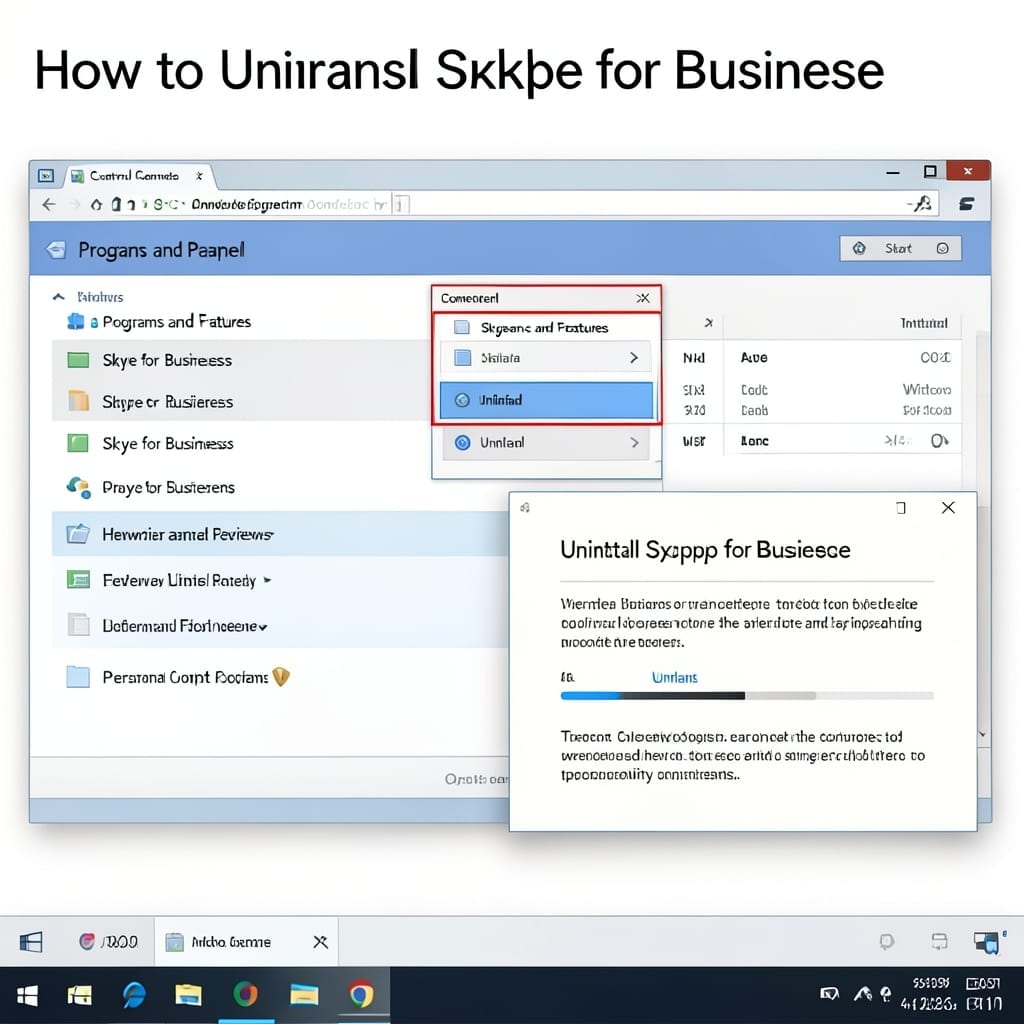This screenshot has width=1024, height=1024.
Task: Click the chat bubble icon in lower bar
Action: click(x=886, y=941)
